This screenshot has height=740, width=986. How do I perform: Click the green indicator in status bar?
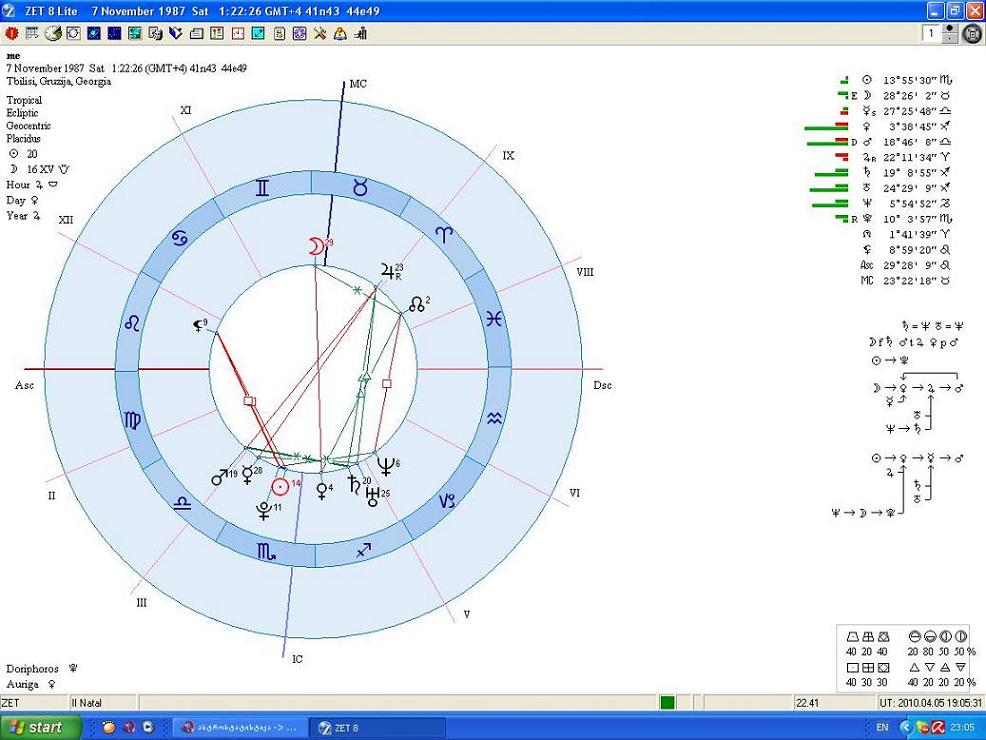pyautogui.click(x=666, y=703)
